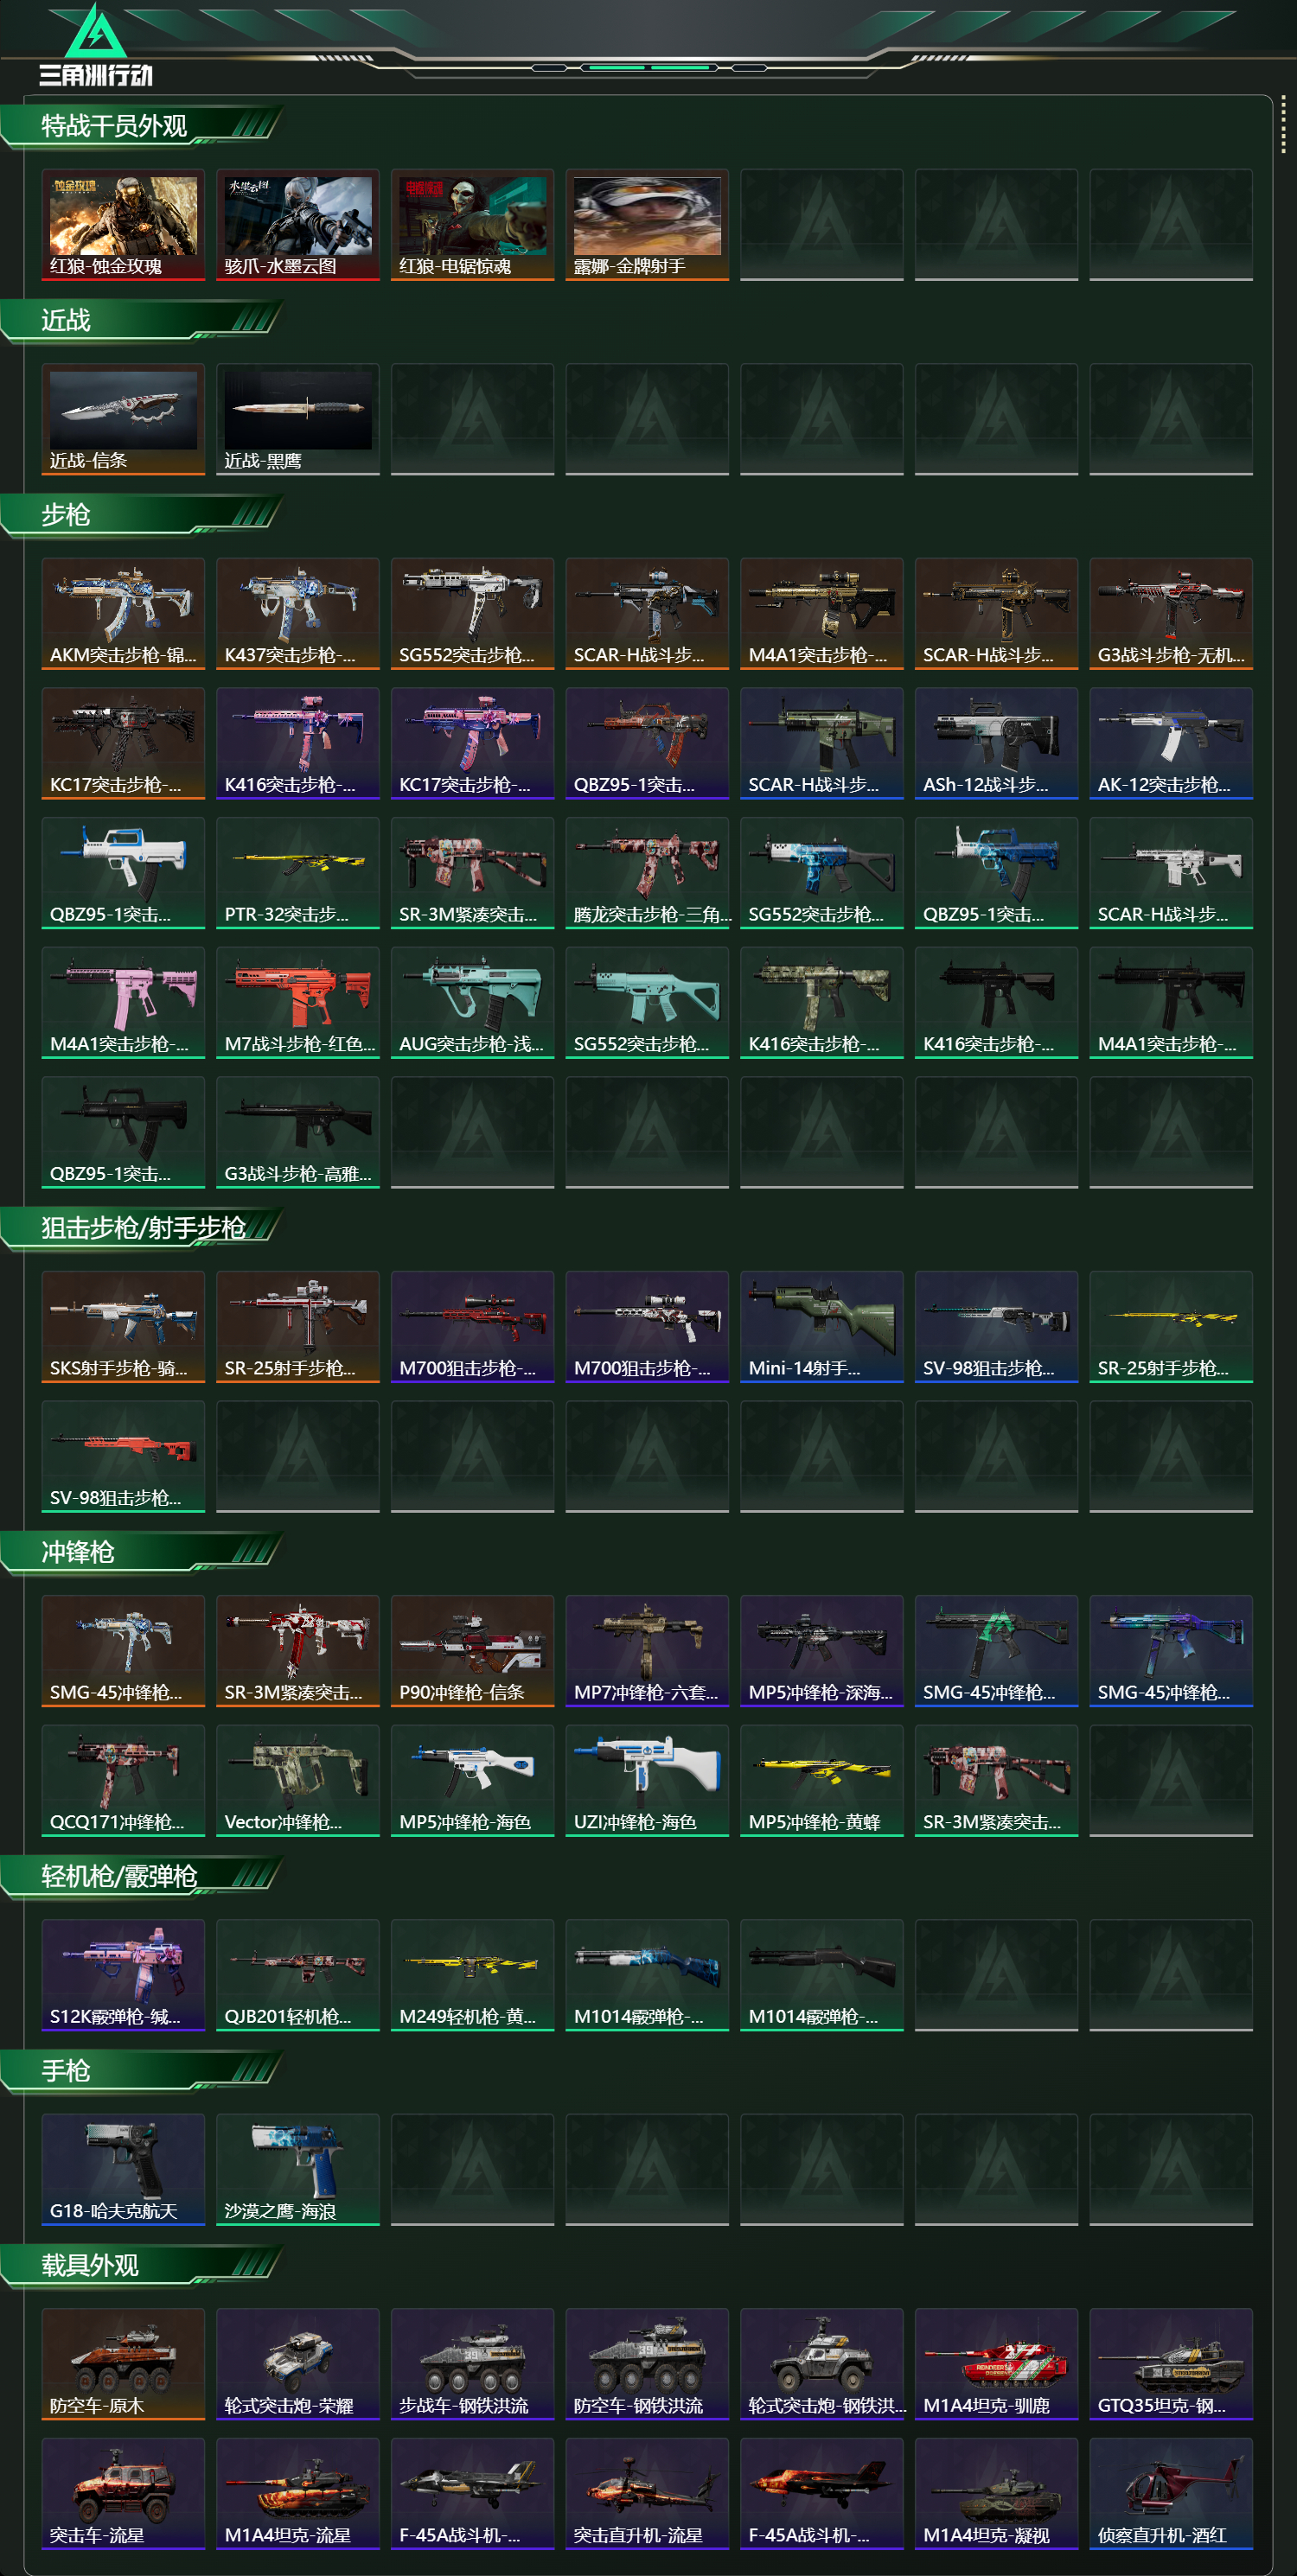The height and width of the screenshot is (2576, 1297).
Task: Select the P90冲锋枪-信条 weapon icon
Action: (x=472, y=1651)
